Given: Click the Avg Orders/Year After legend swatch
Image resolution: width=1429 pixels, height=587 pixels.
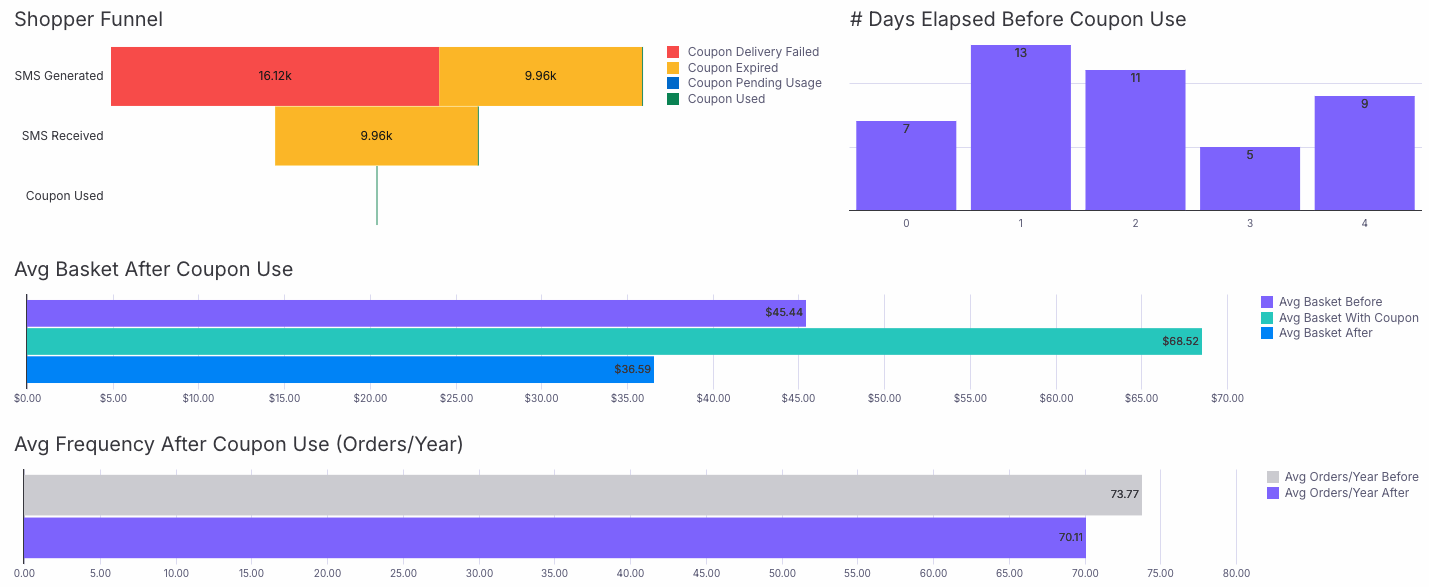Looking at the screenshot, I should click(1273, 493).
